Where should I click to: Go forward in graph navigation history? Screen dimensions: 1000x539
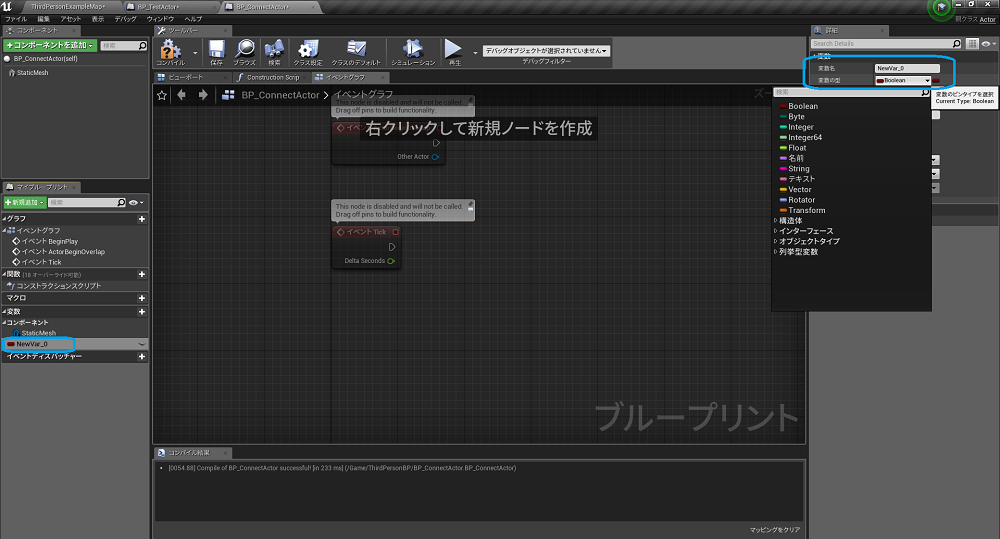click(x=203, y=95)
